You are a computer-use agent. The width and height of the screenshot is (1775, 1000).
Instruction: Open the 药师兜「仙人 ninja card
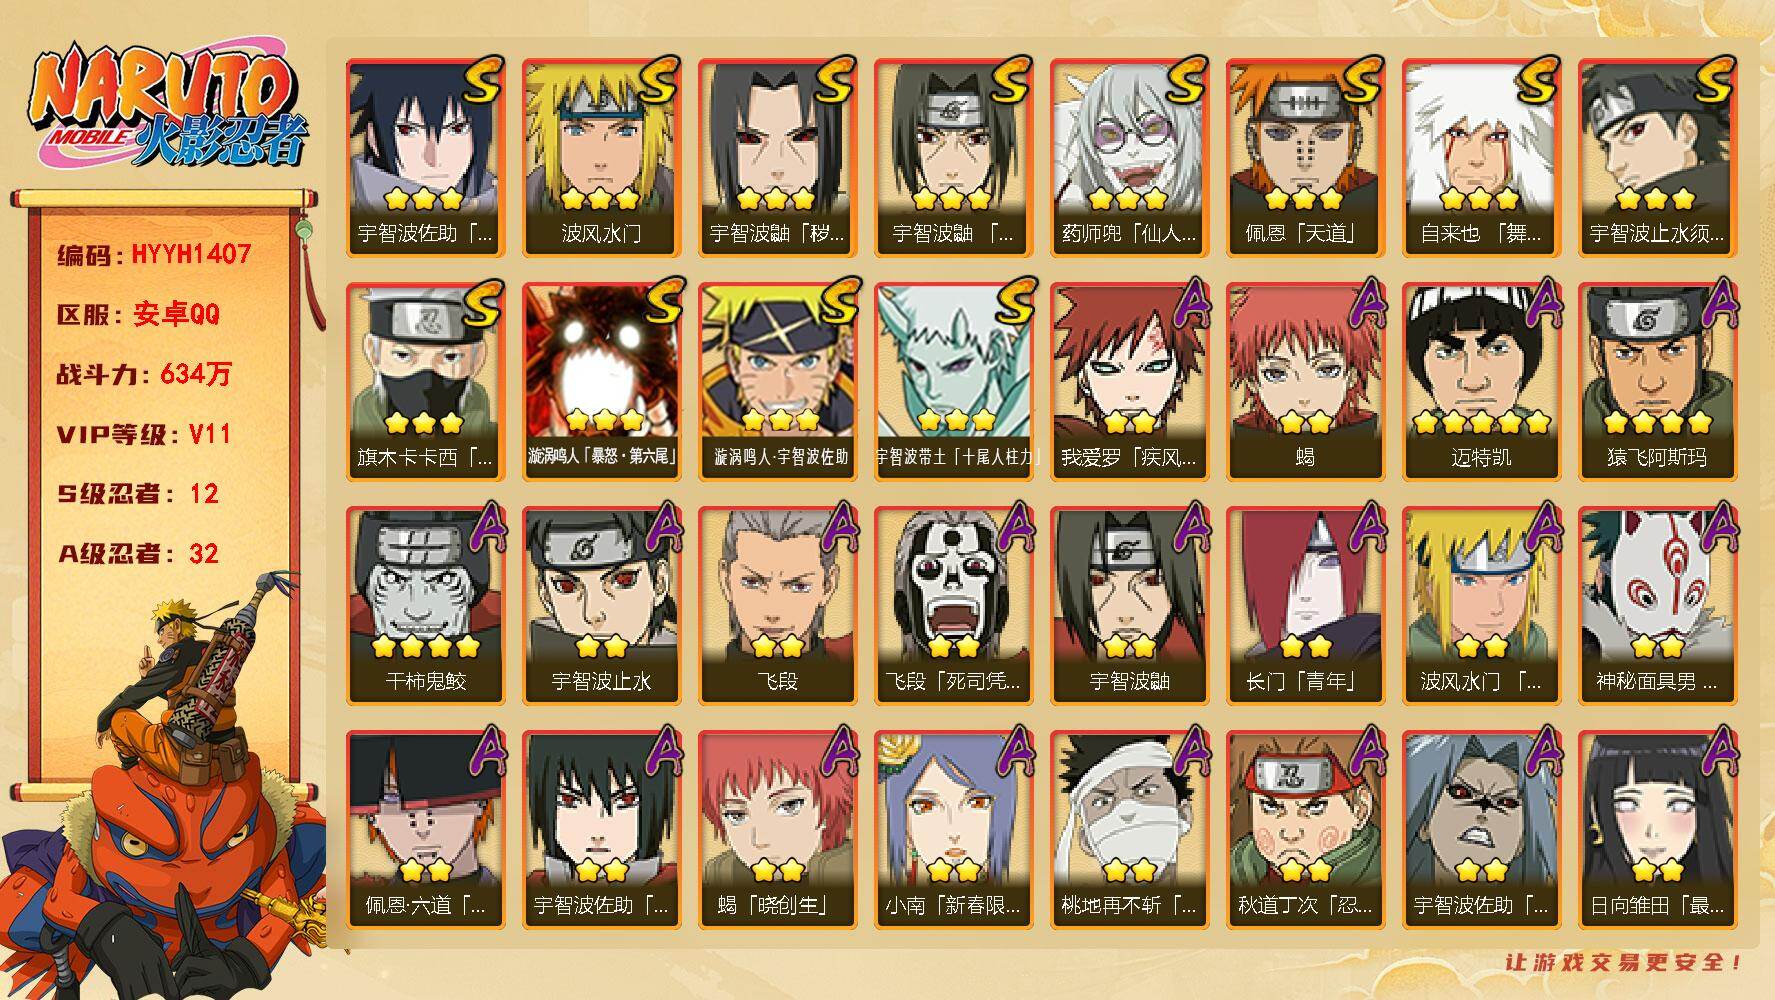[1129, 157]
